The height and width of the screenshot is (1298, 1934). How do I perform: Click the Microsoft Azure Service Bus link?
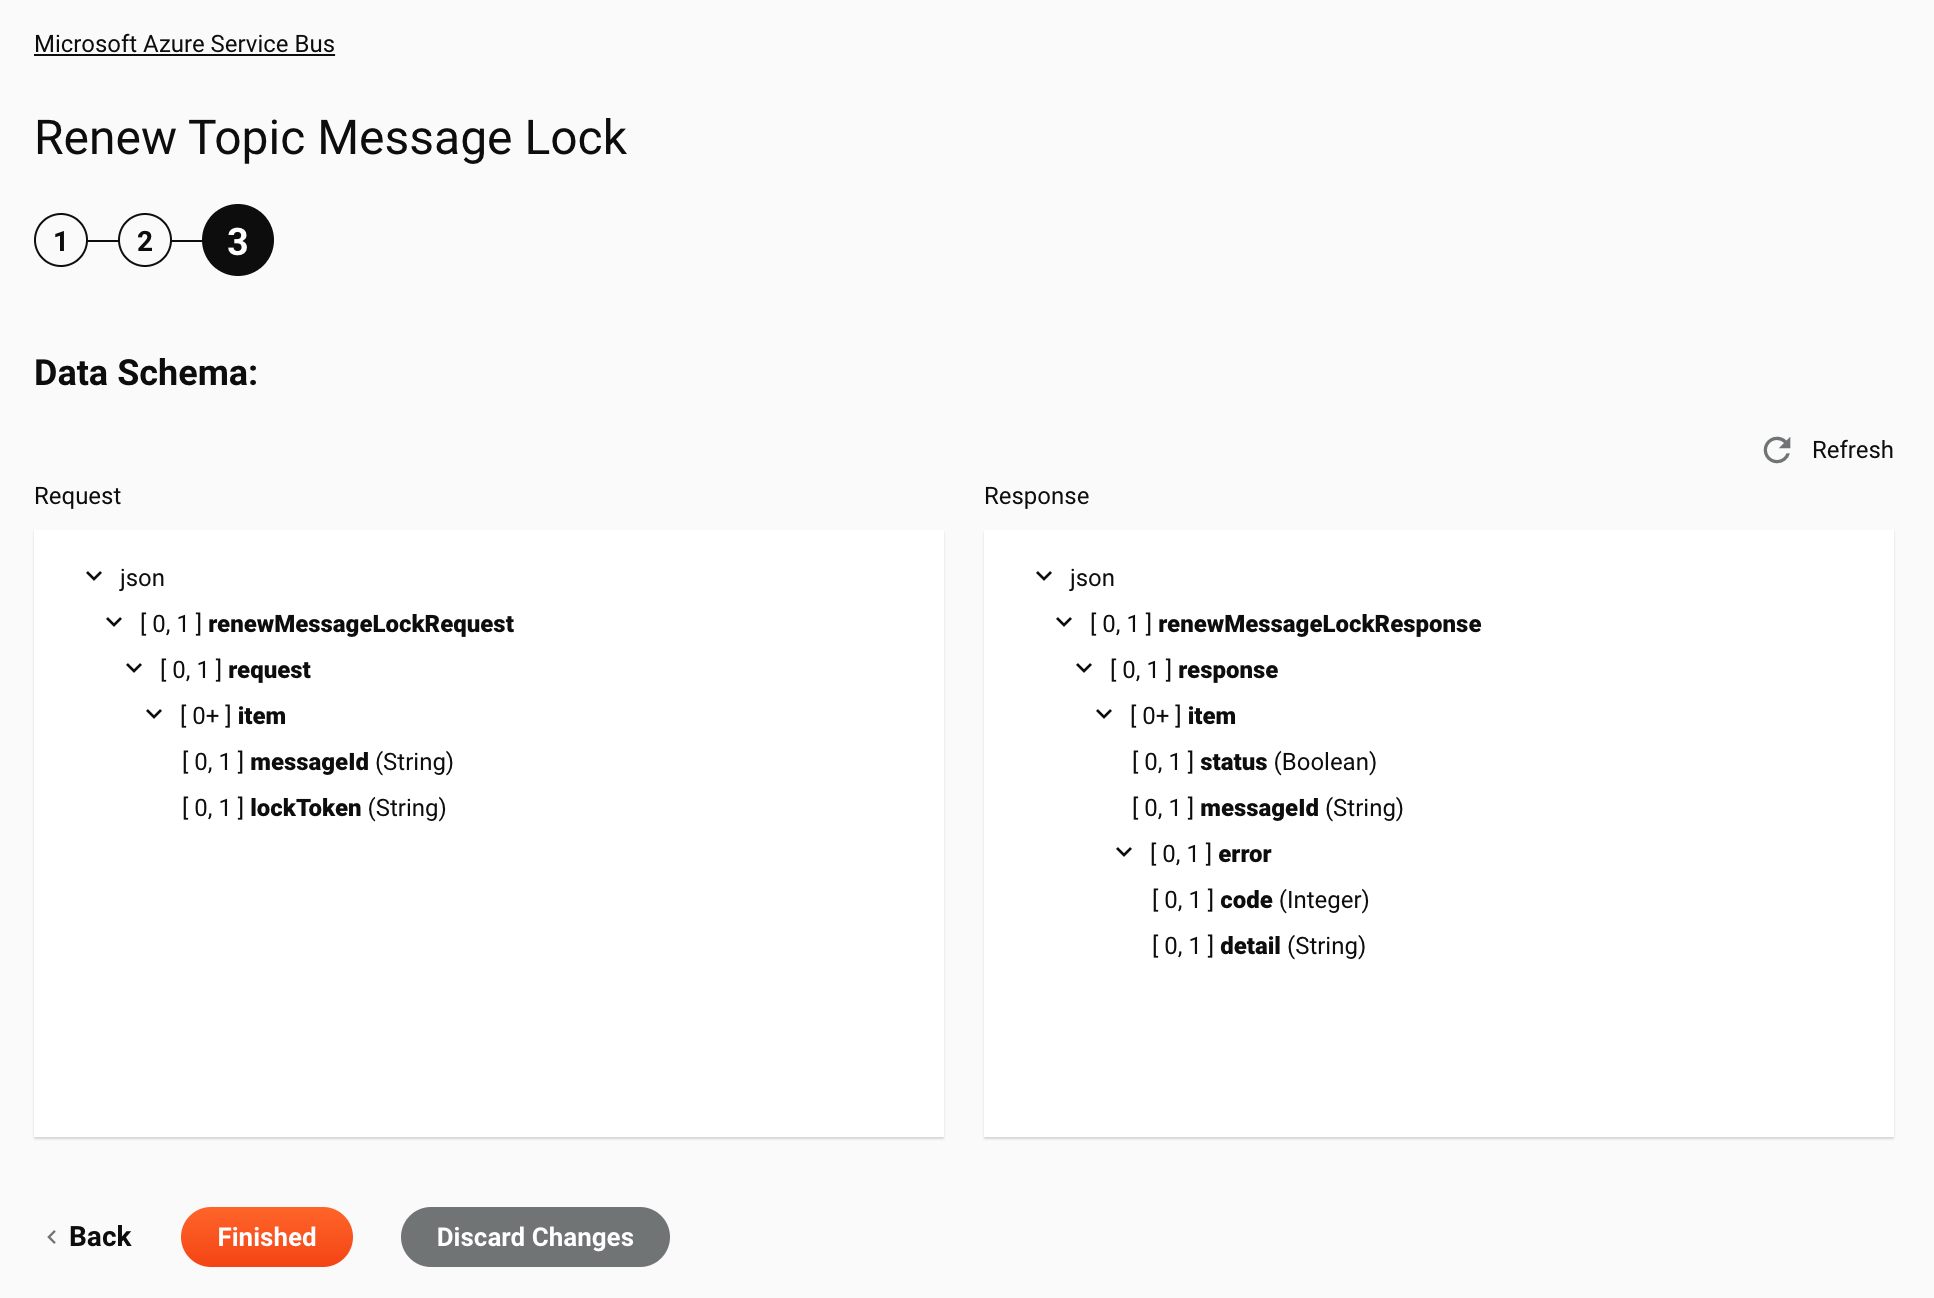click(184, 43)
